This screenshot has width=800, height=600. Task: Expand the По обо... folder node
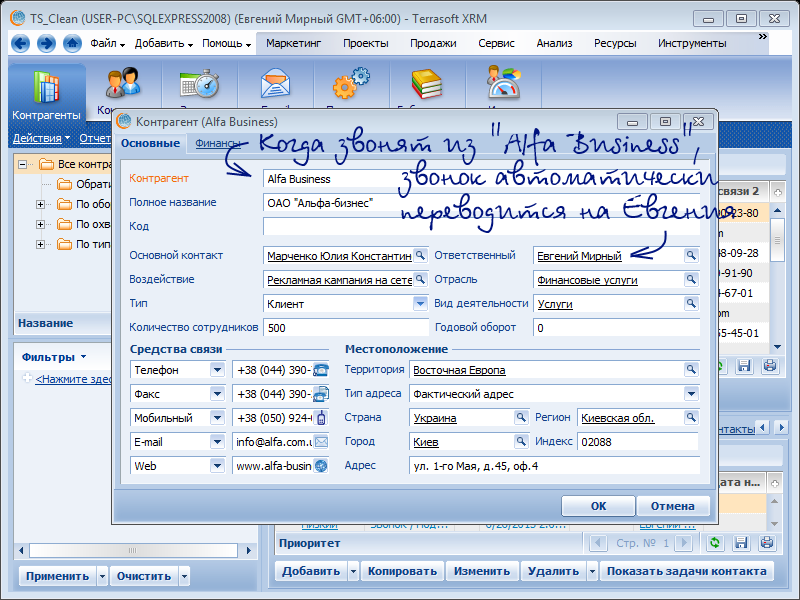coord(40,204)
